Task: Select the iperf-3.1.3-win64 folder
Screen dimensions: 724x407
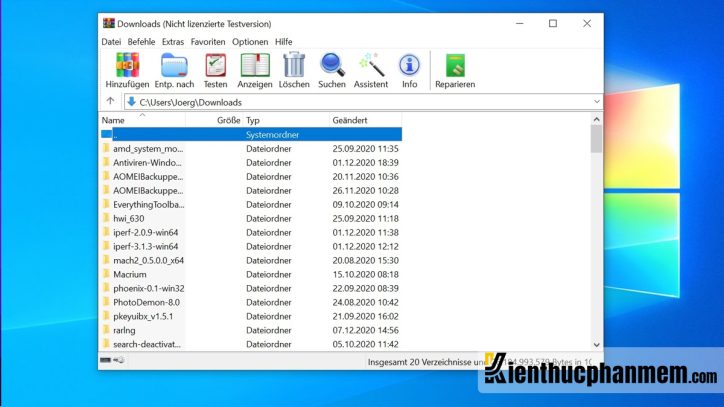Action: pos(145,246)
